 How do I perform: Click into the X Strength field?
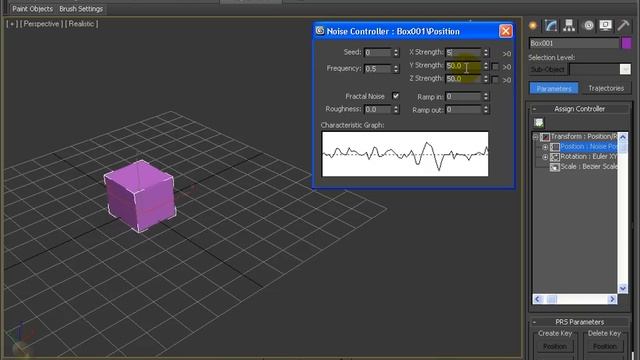tap(464, 52)
